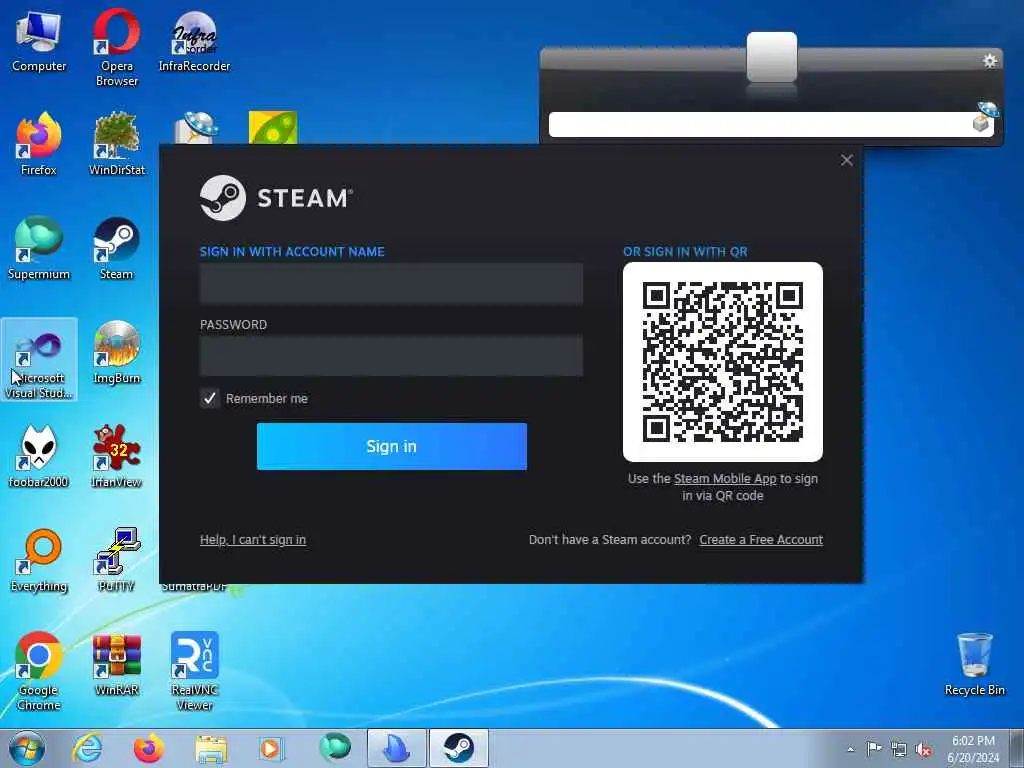Focus the account name input field
The width and height of the screenshot is (1024, 768).
click(391, 283)
